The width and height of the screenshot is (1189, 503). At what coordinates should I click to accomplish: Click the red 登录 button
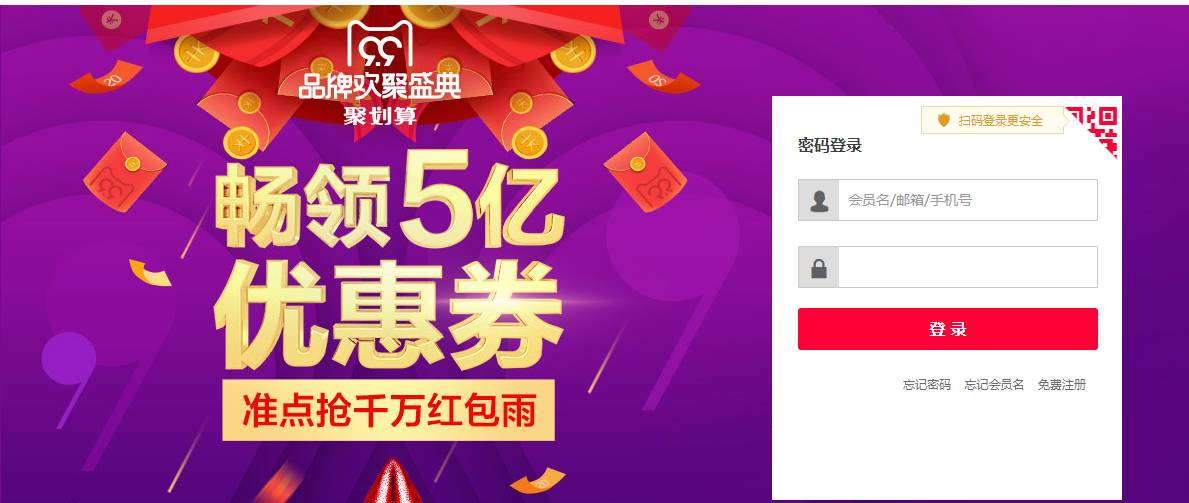[947, 329]
